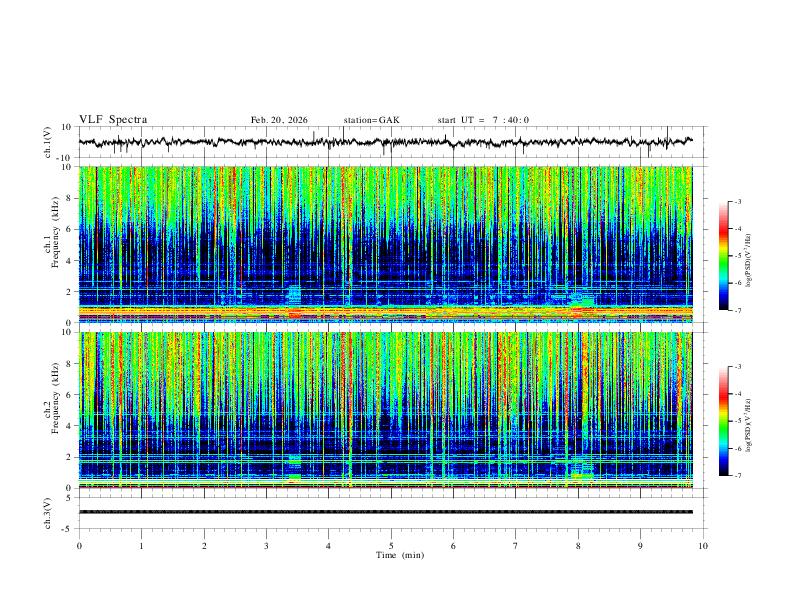Click inside the ch.2 spectrogram plot
Viewport: 792px width, 612px height.
pyautogui.click(x=385, y=410)
